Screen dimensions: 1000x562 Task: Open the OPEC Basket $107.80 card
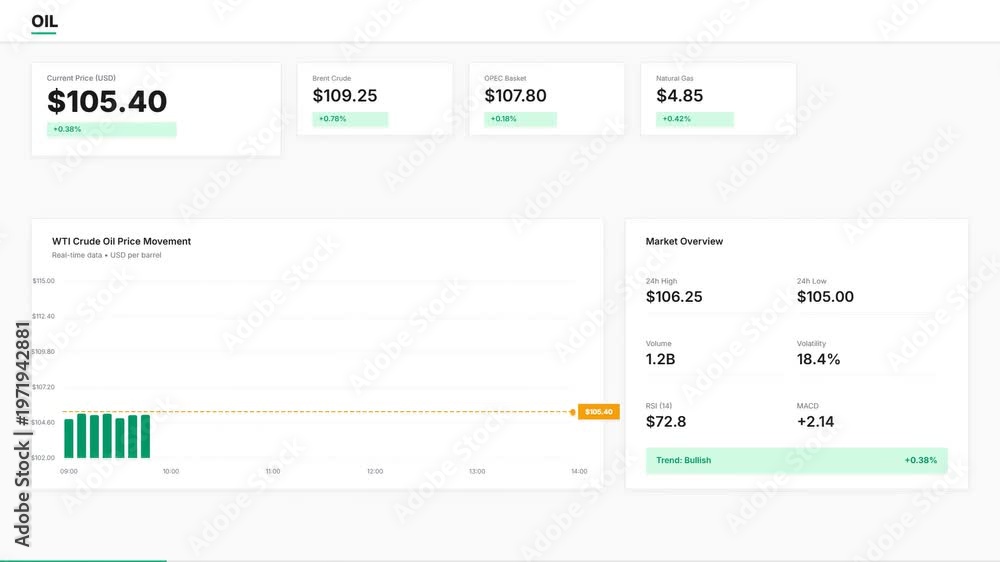(547, 99)
